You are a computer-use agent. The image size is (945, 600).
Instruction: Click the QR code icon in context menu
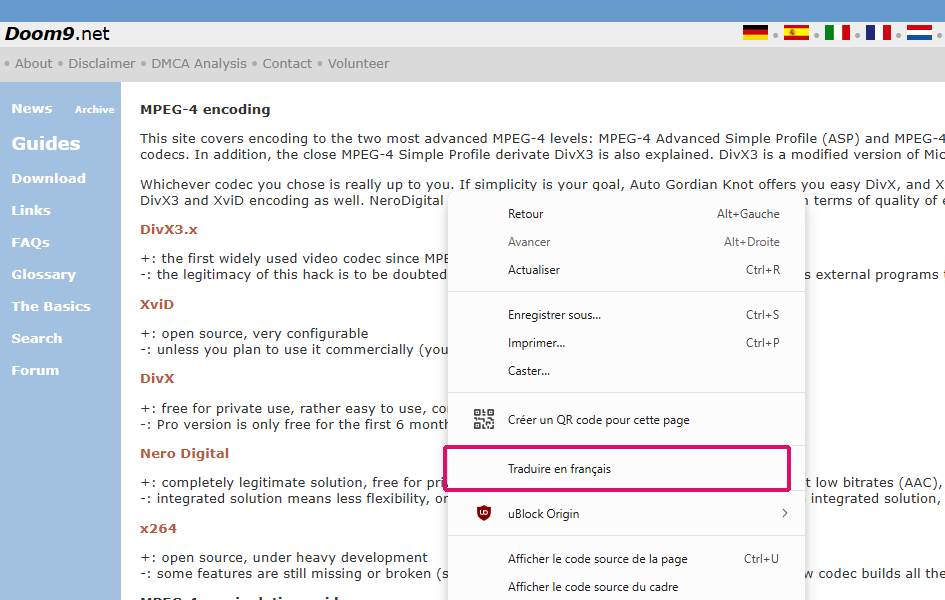tap(483, 419)
